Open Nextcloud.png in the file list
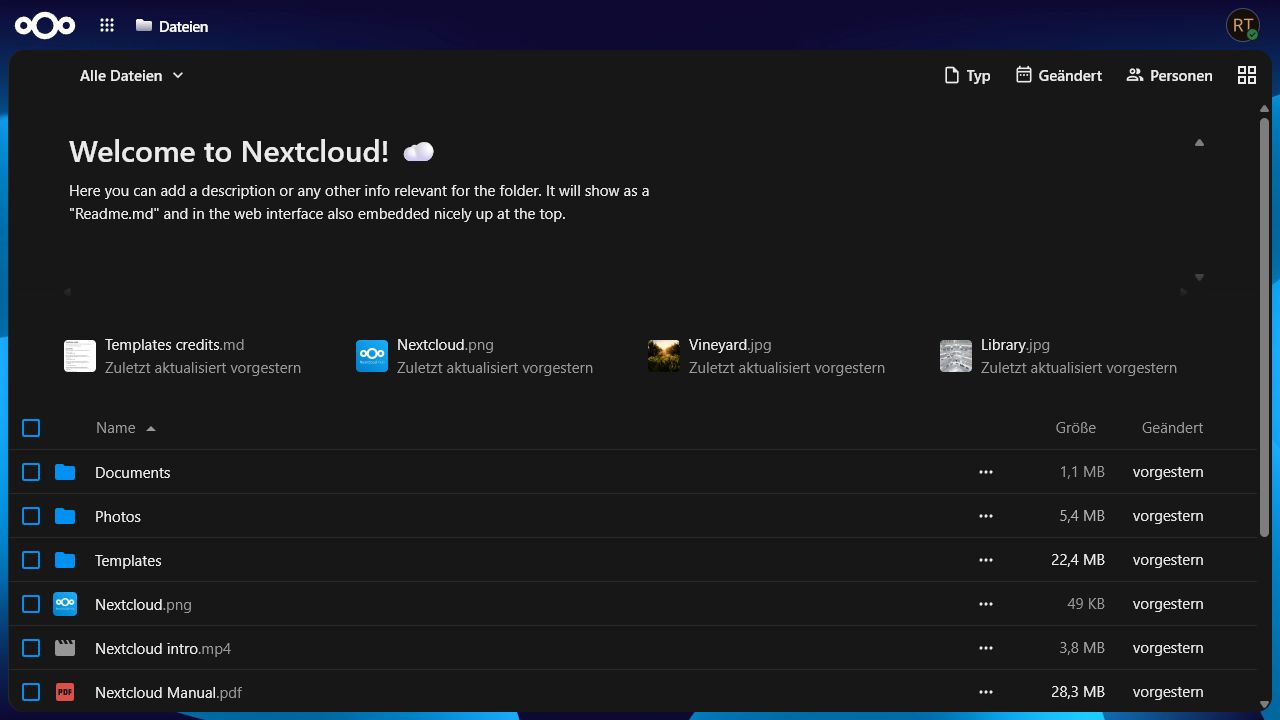1280x720 pixels. coord(143,605)
